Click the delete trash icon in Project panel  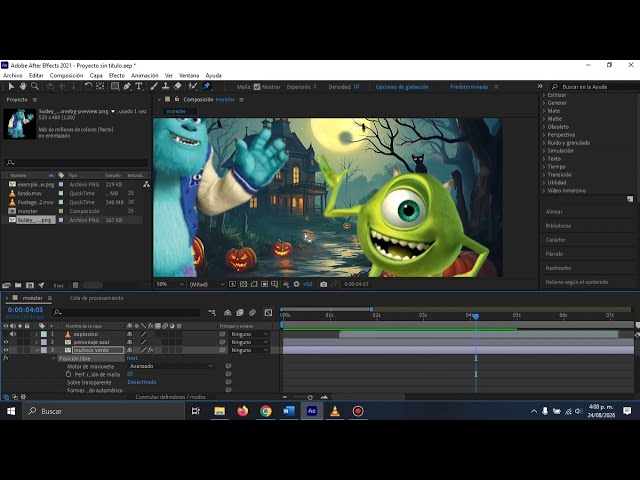[76, 285]
